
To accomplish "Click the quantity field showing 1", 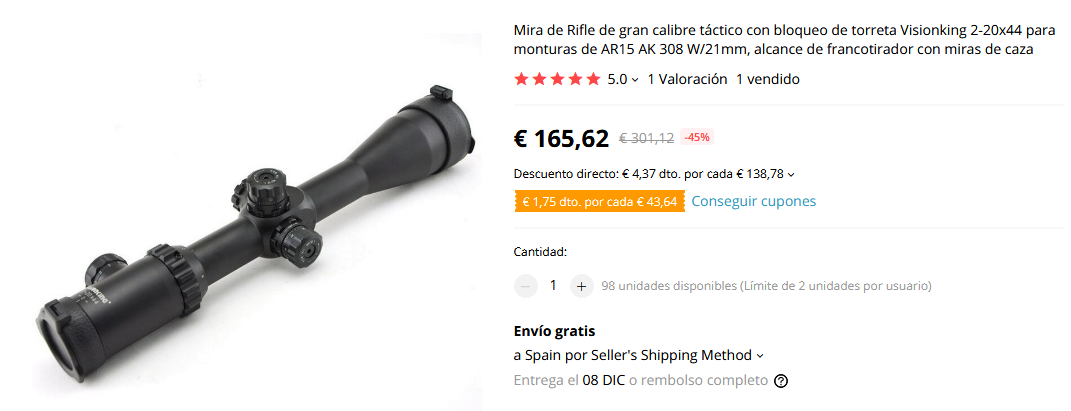I will [x=553, y=286].
